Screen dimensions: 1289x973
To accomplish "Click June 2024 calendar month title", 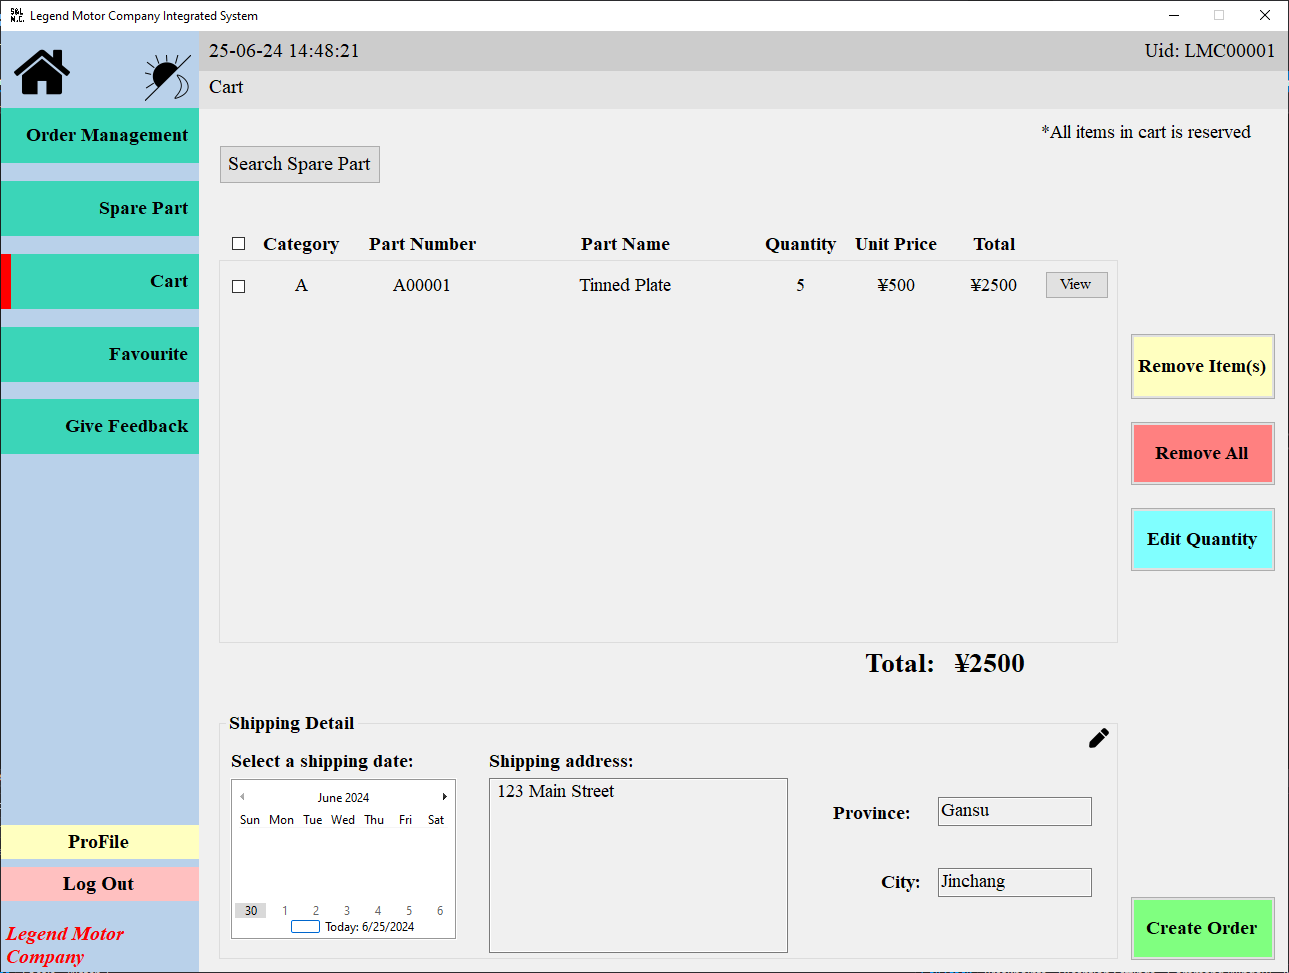I will coord(343,798).
